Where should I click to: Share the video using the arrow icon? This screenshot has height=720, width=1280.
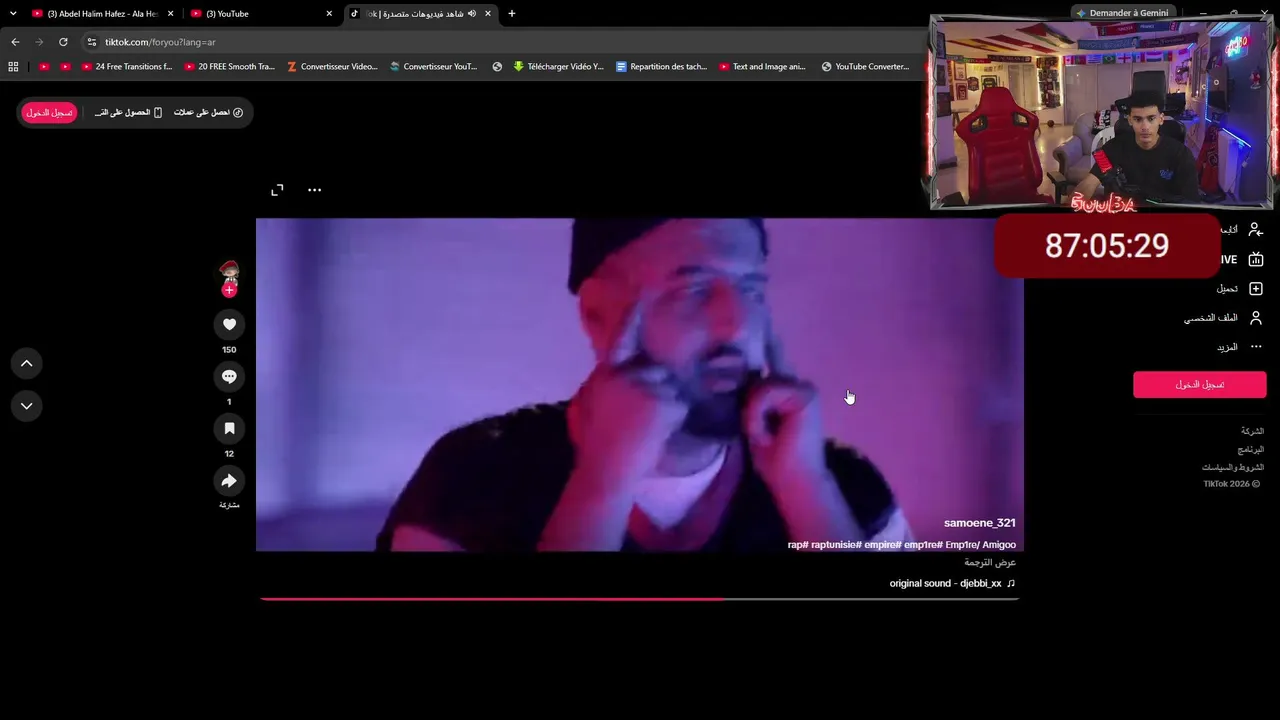(229, 481)
